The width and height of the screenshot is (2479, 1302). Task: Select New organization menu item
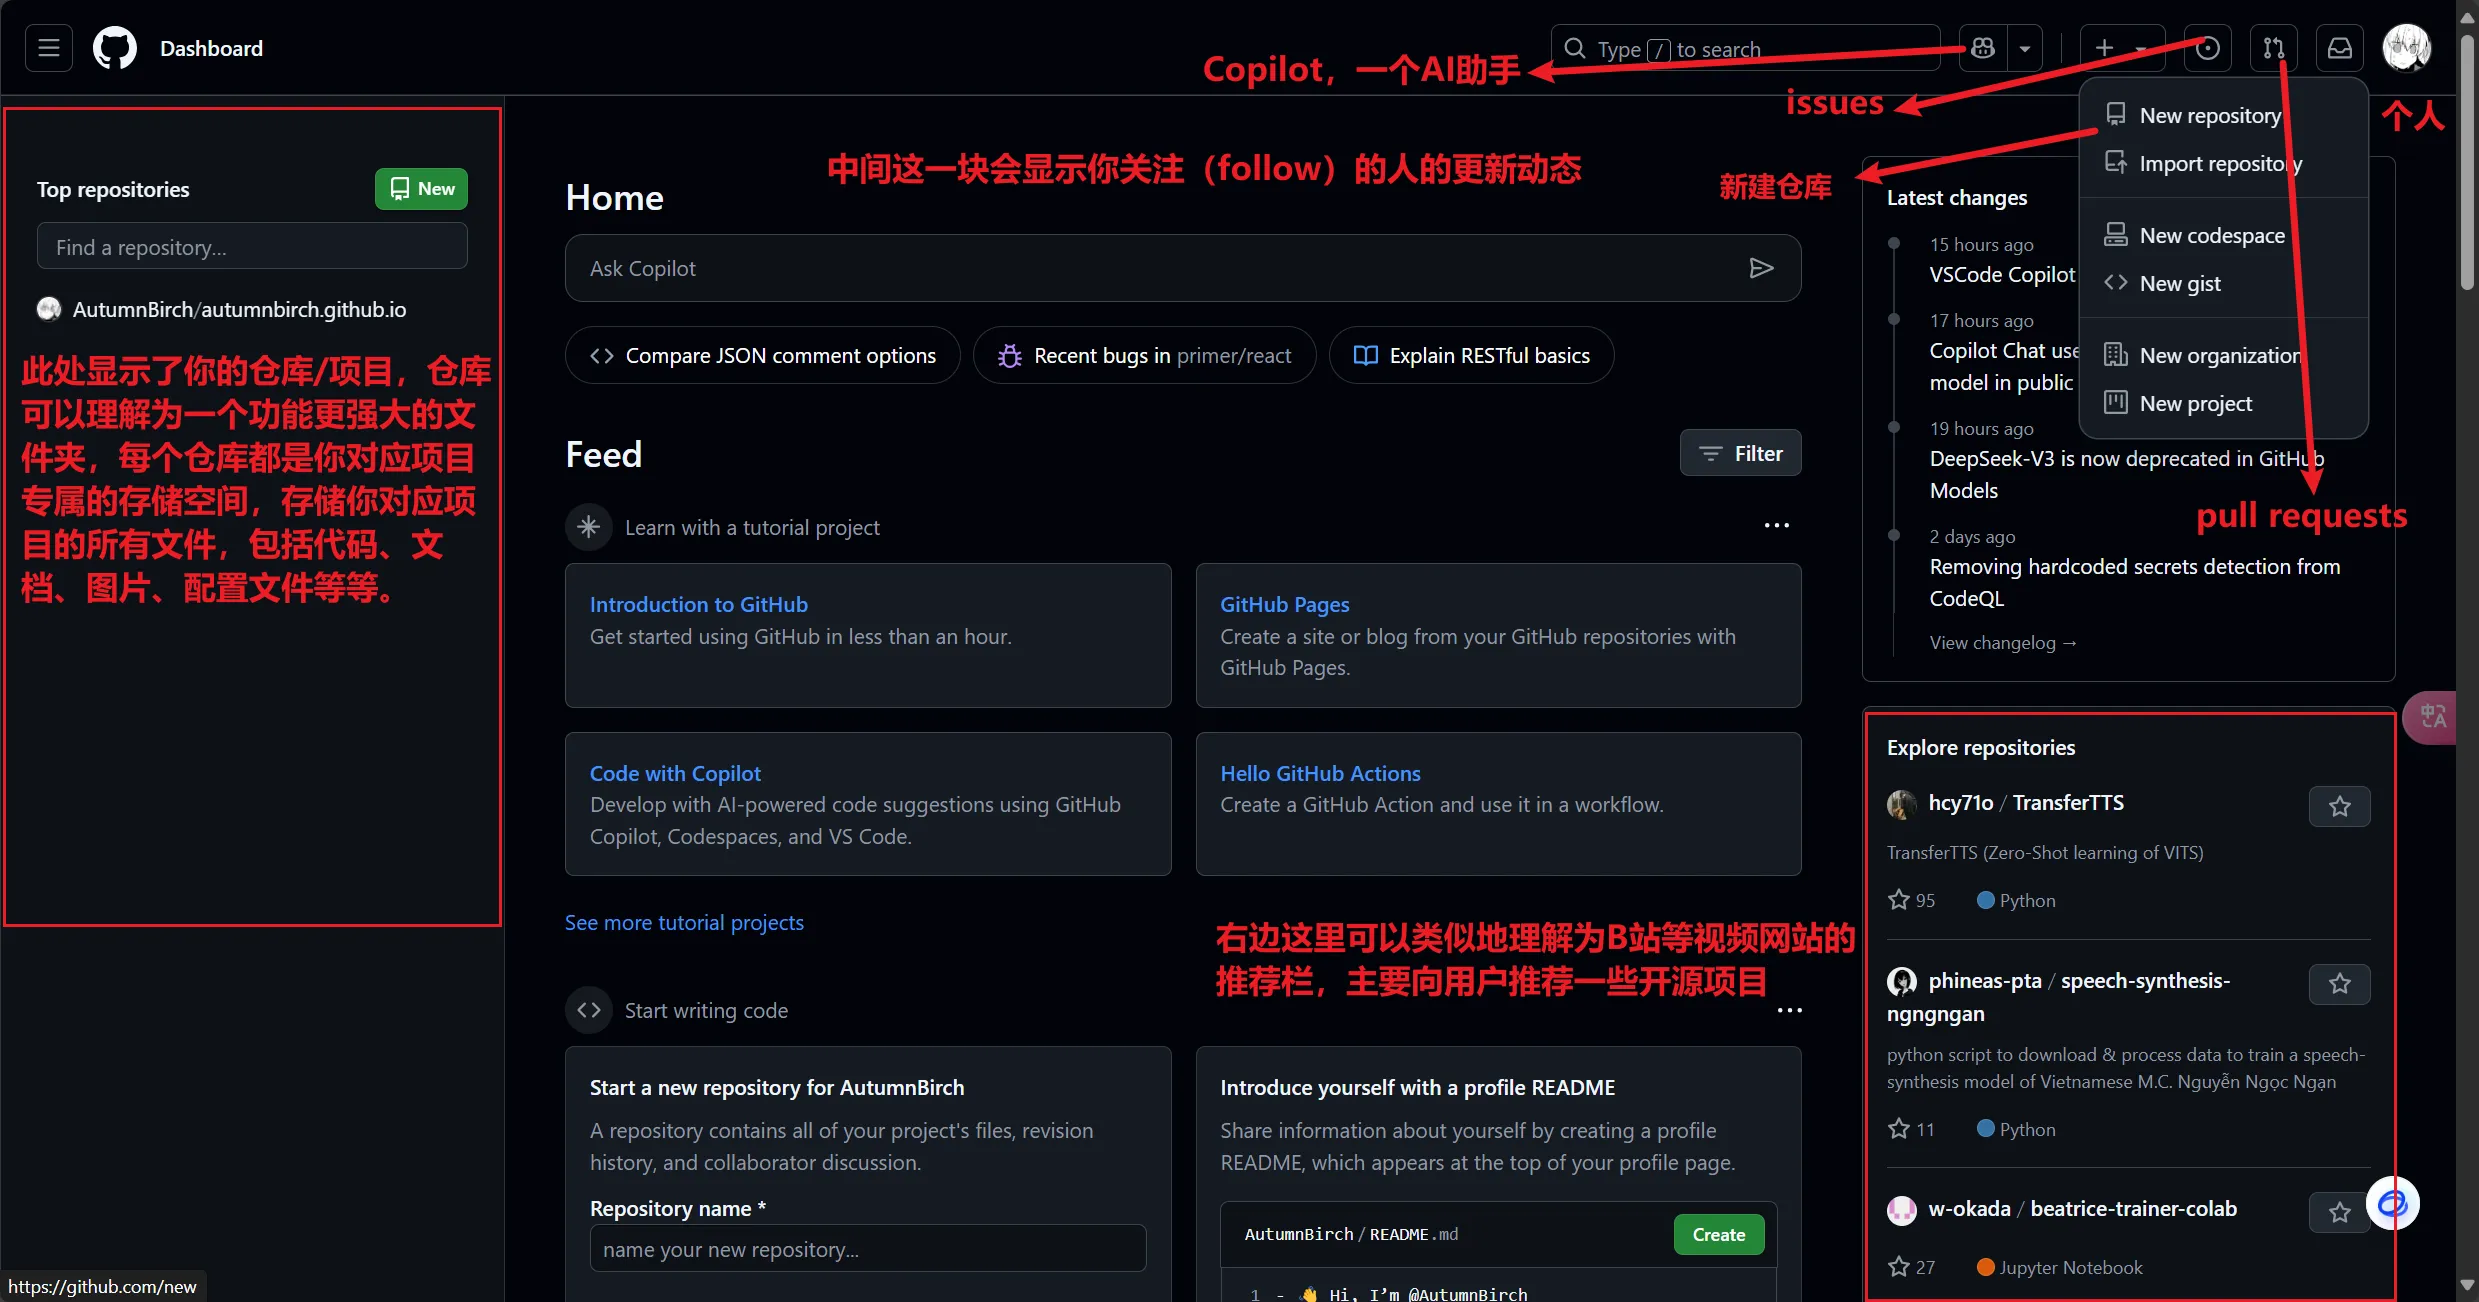pyautogui.click(x=2223, y=355)
